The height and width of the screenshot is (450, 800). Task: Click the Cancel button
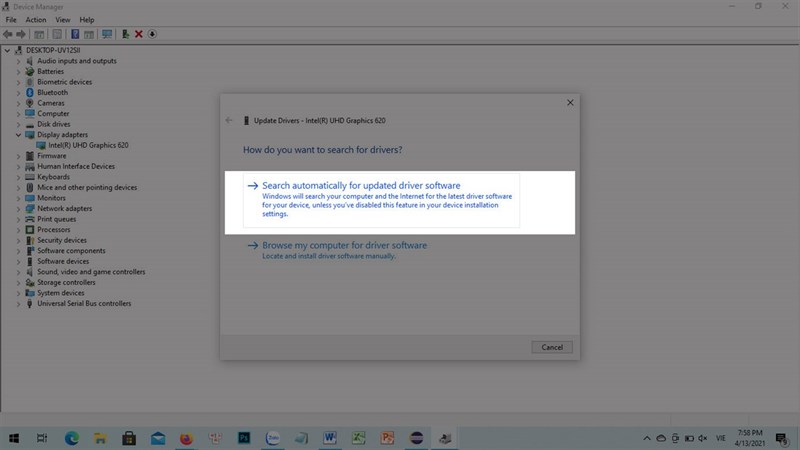click(x=552, y=347)
